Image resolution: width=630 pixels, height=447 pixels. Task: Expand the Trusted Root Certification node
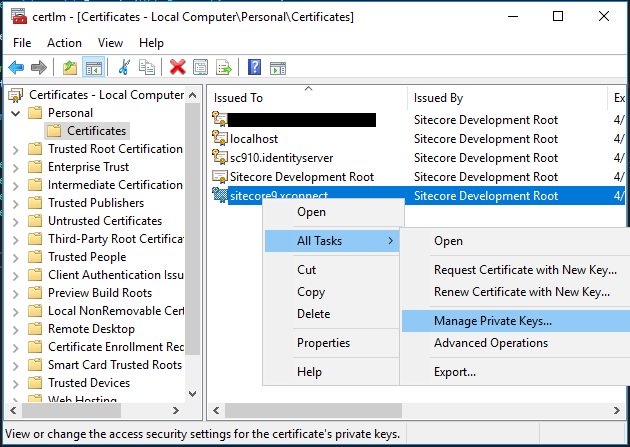coord(16,150)
